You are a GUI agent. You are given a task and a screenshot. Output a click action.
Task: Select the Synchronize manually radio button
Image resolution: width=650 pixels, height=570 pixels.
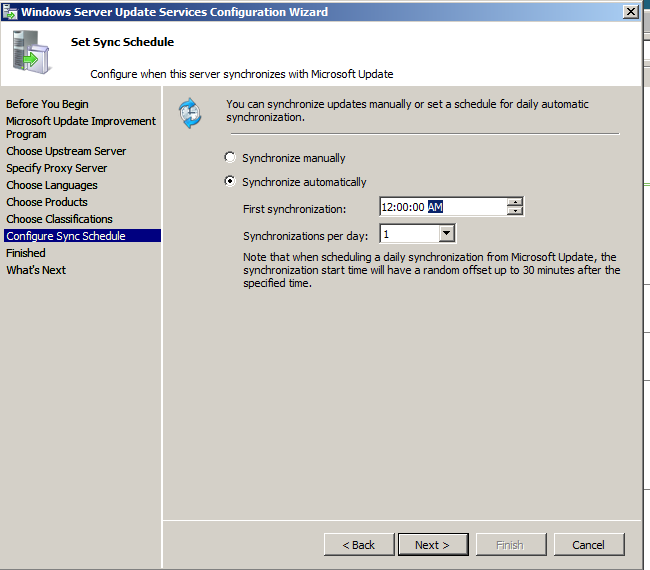click(230, 158)
